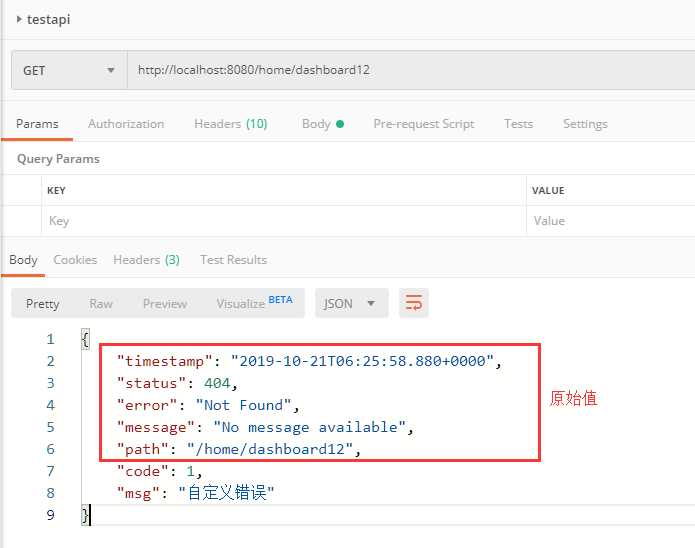Viewport: 695px width, 548px height.
Task: Click the 404 status value
Action: pyautogui.click(x=217, y=383)
